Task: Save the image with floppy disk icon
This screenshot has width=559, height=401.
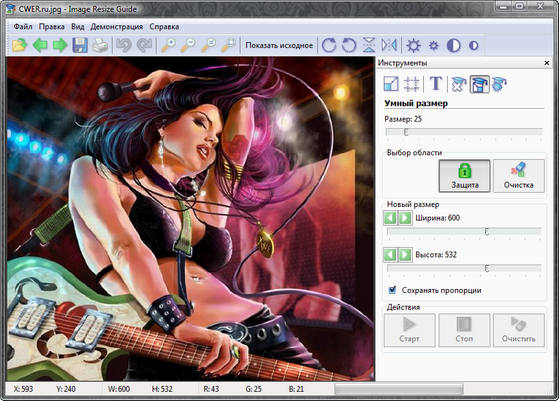Action: tap(80, 45)
